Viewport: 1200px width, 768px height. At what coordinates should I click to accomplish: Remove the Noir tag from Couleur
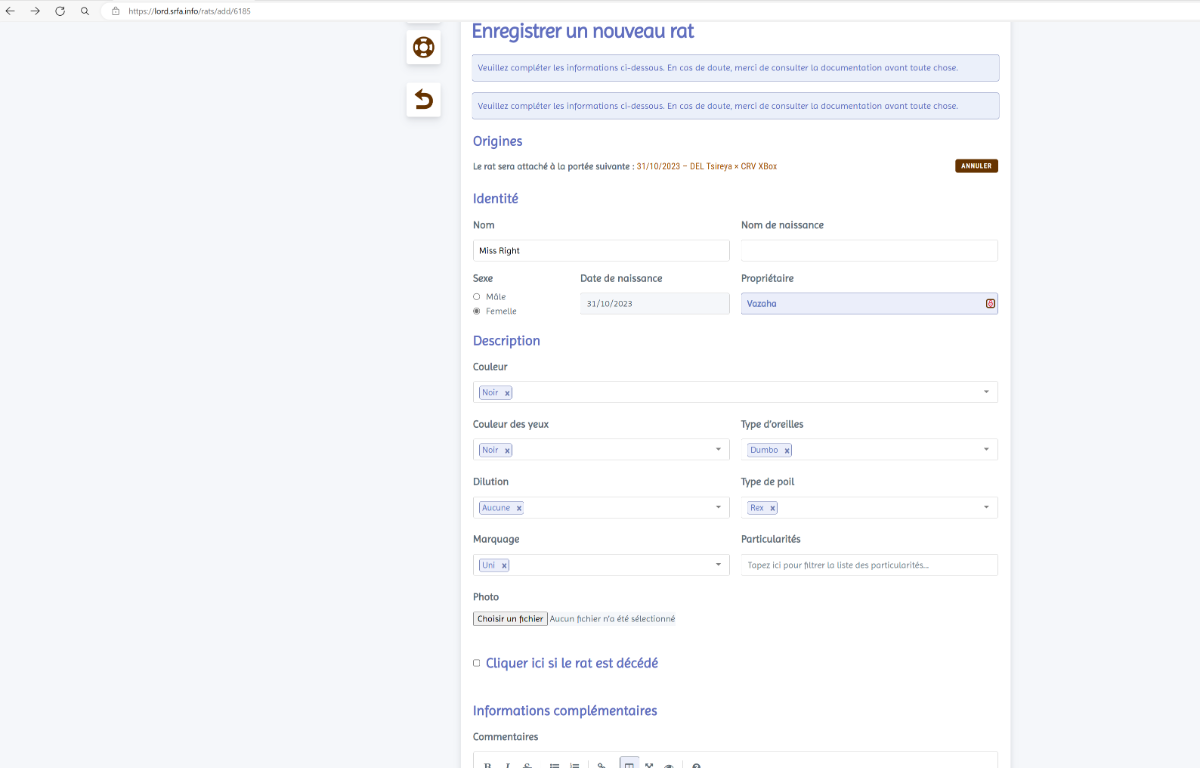pos(507,393)
